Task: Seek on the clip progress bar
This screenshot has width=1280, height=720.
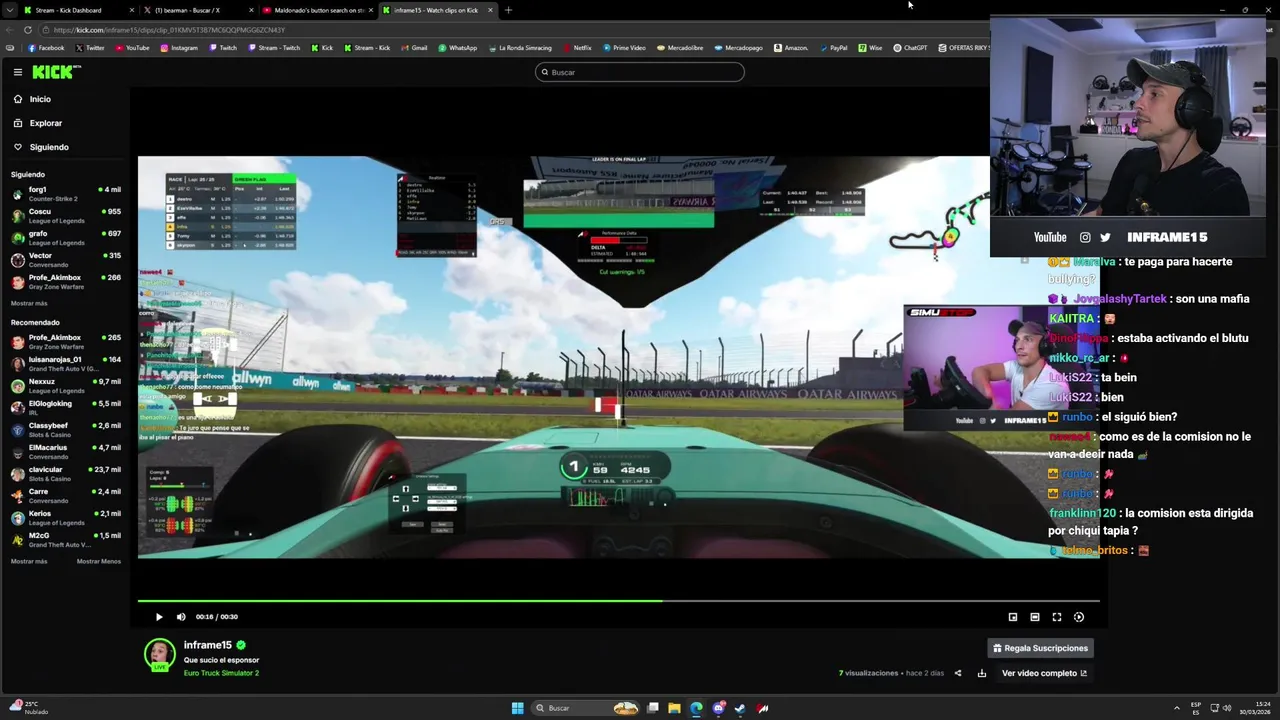Action: (x=619, y=601)
